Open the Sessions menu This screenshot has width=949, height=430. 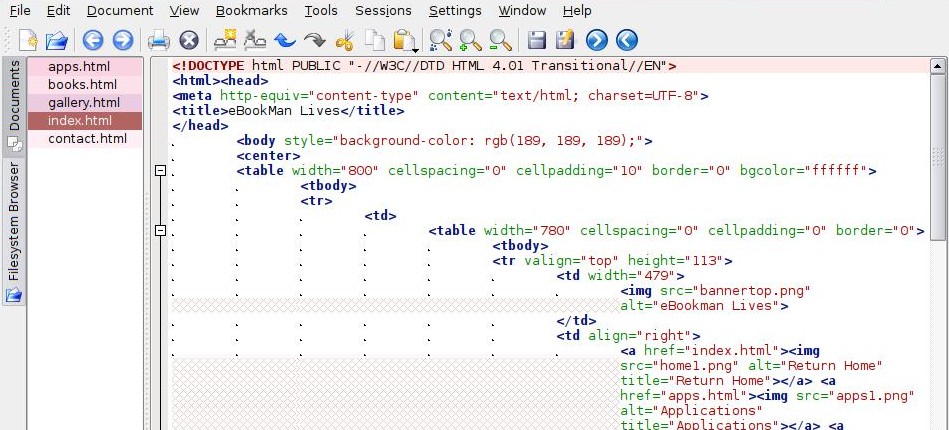[x=383, y=11]
